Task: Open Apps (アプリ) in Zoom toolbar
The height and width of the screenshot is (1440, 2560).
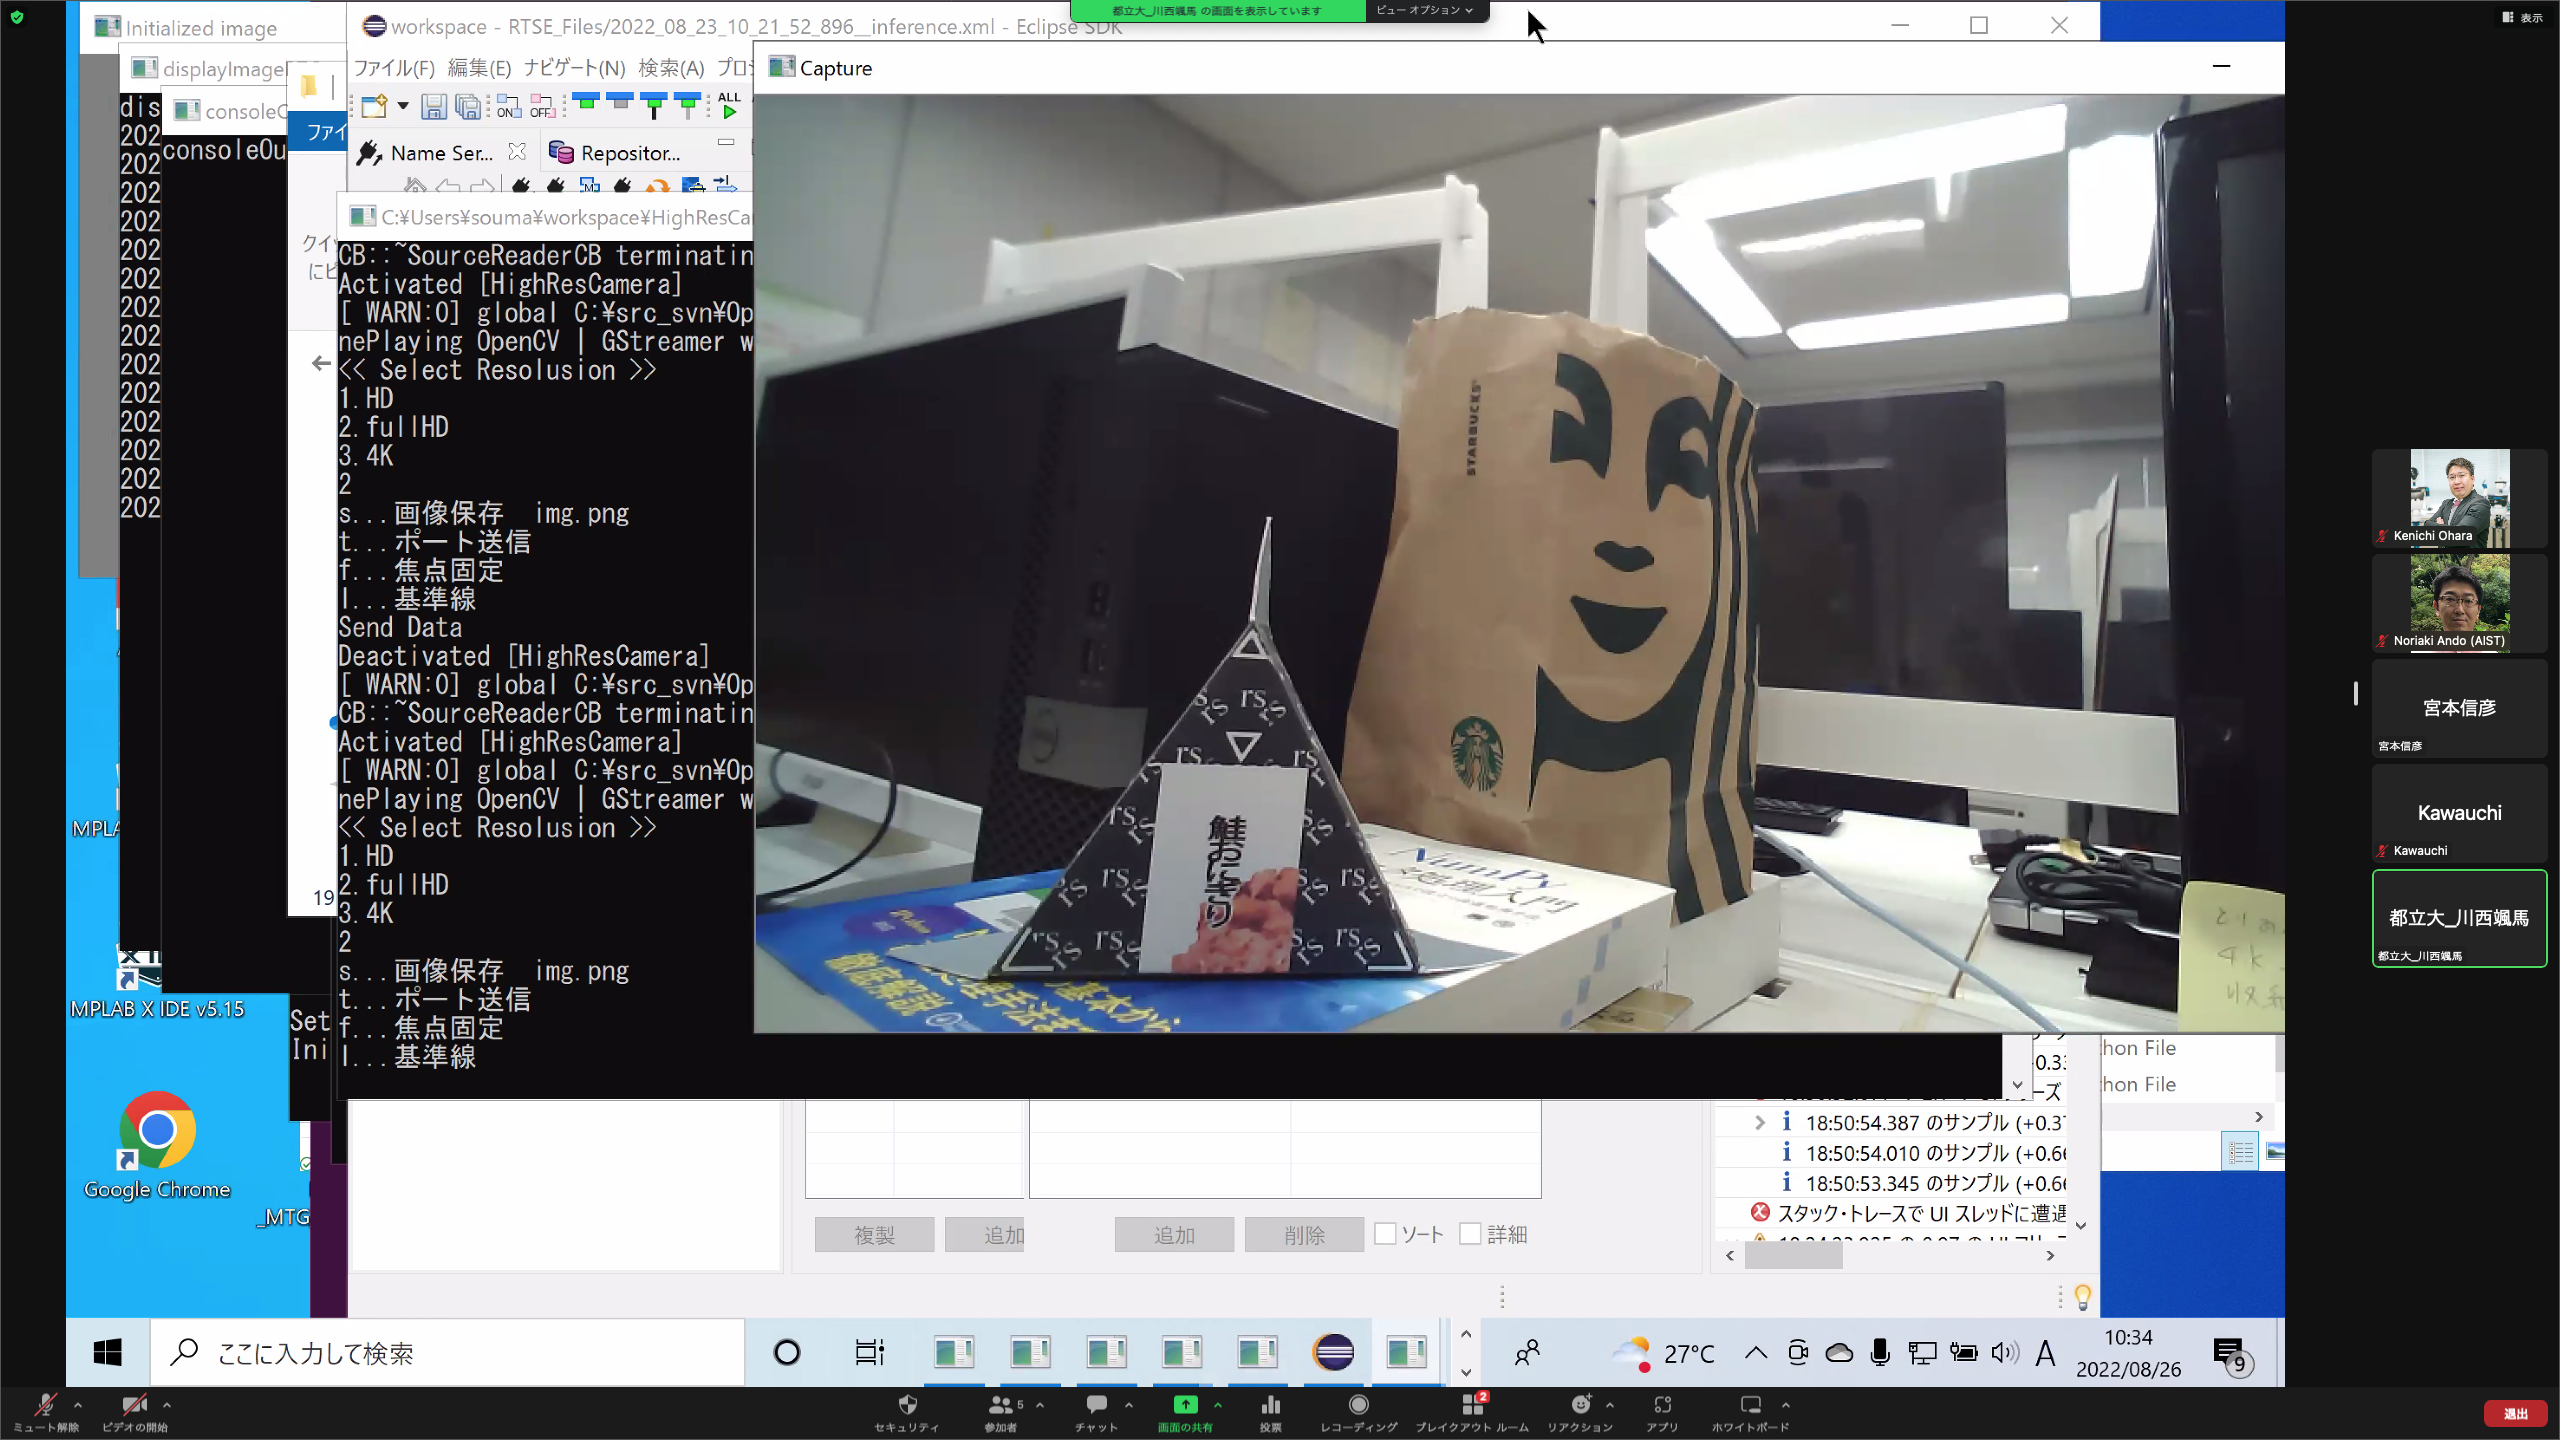Action: (1662, 1412)
